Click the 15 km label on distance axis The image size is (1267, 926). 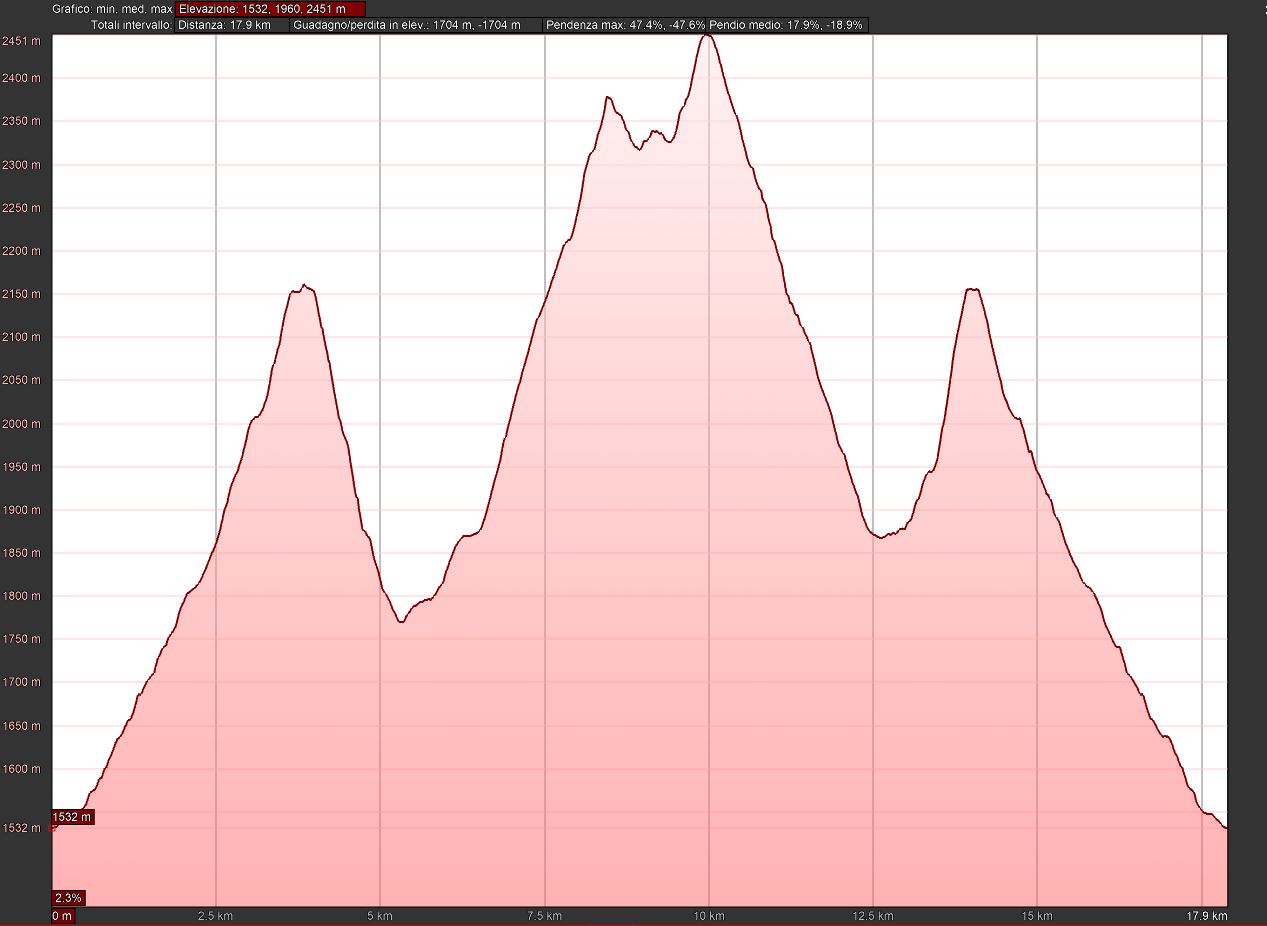point(1037,916)
